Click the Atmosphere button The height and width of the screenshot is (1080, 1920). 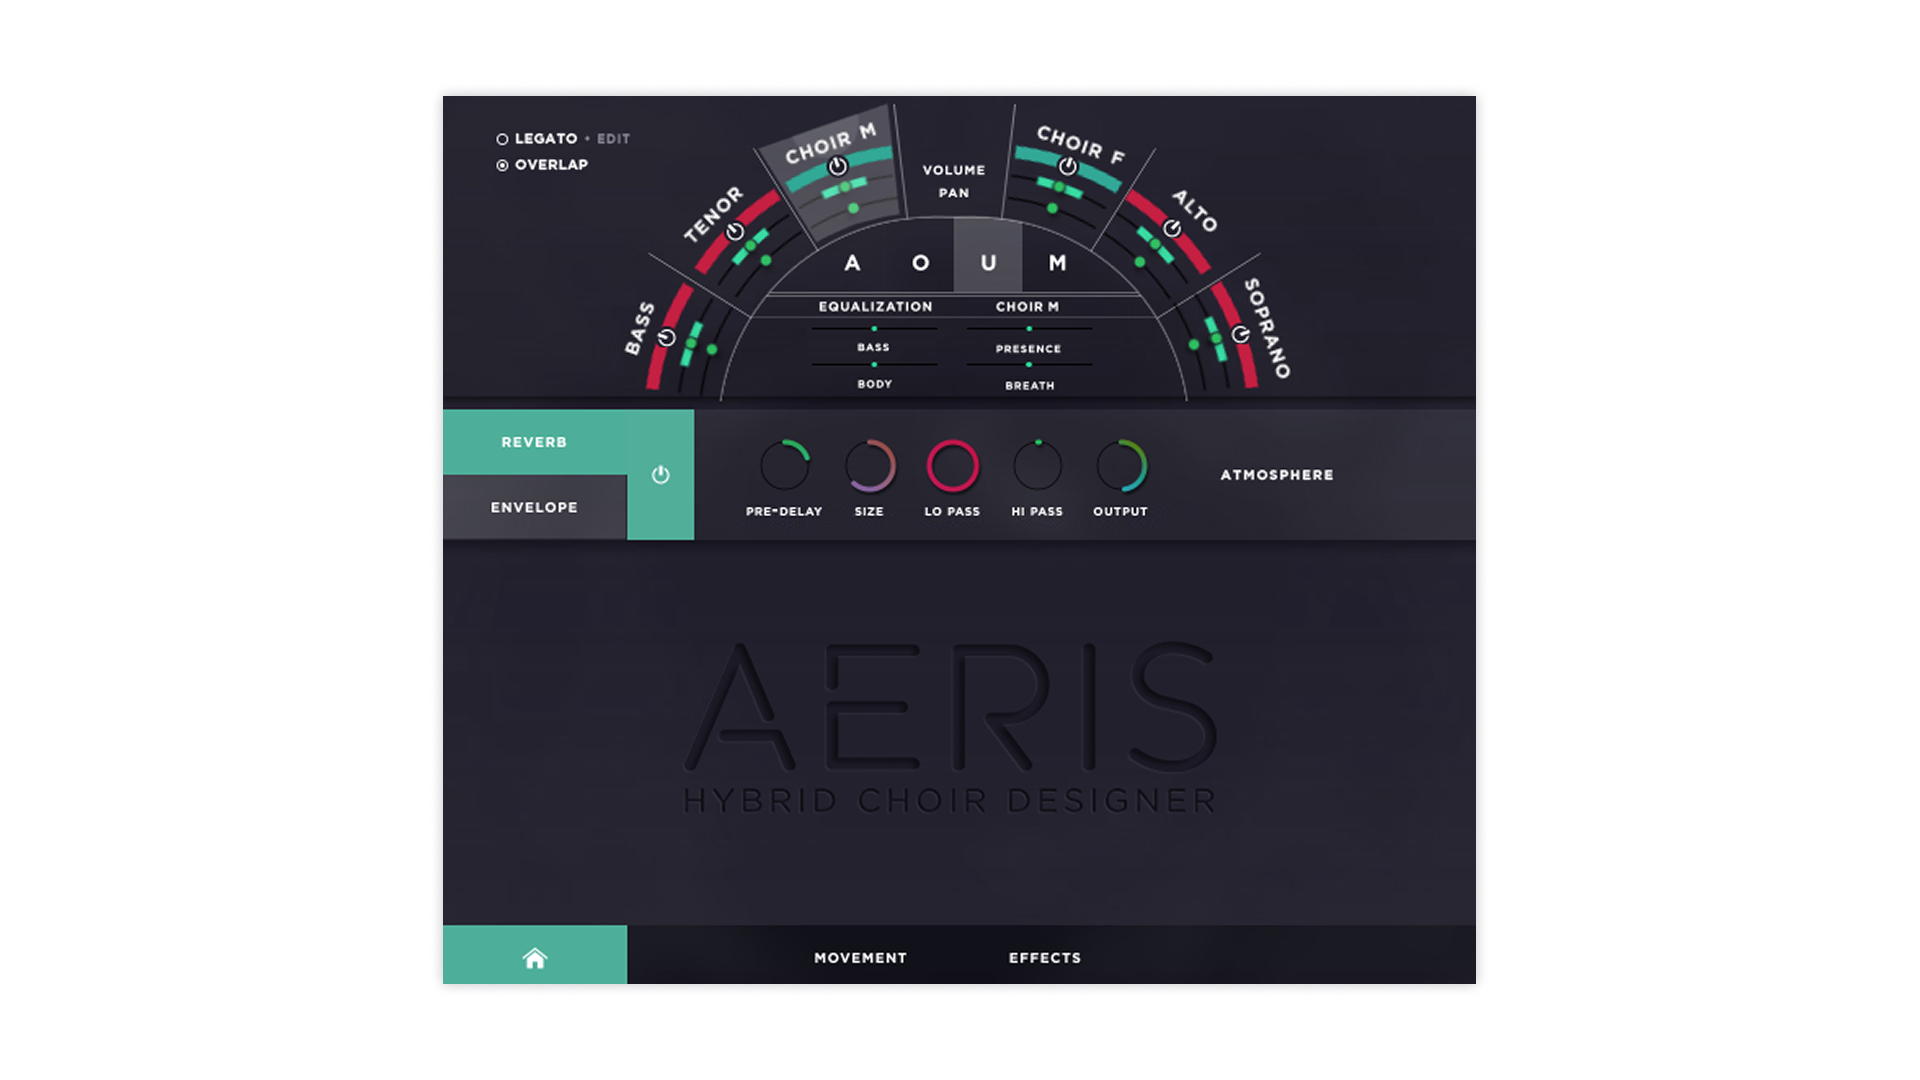point(1276,475)
